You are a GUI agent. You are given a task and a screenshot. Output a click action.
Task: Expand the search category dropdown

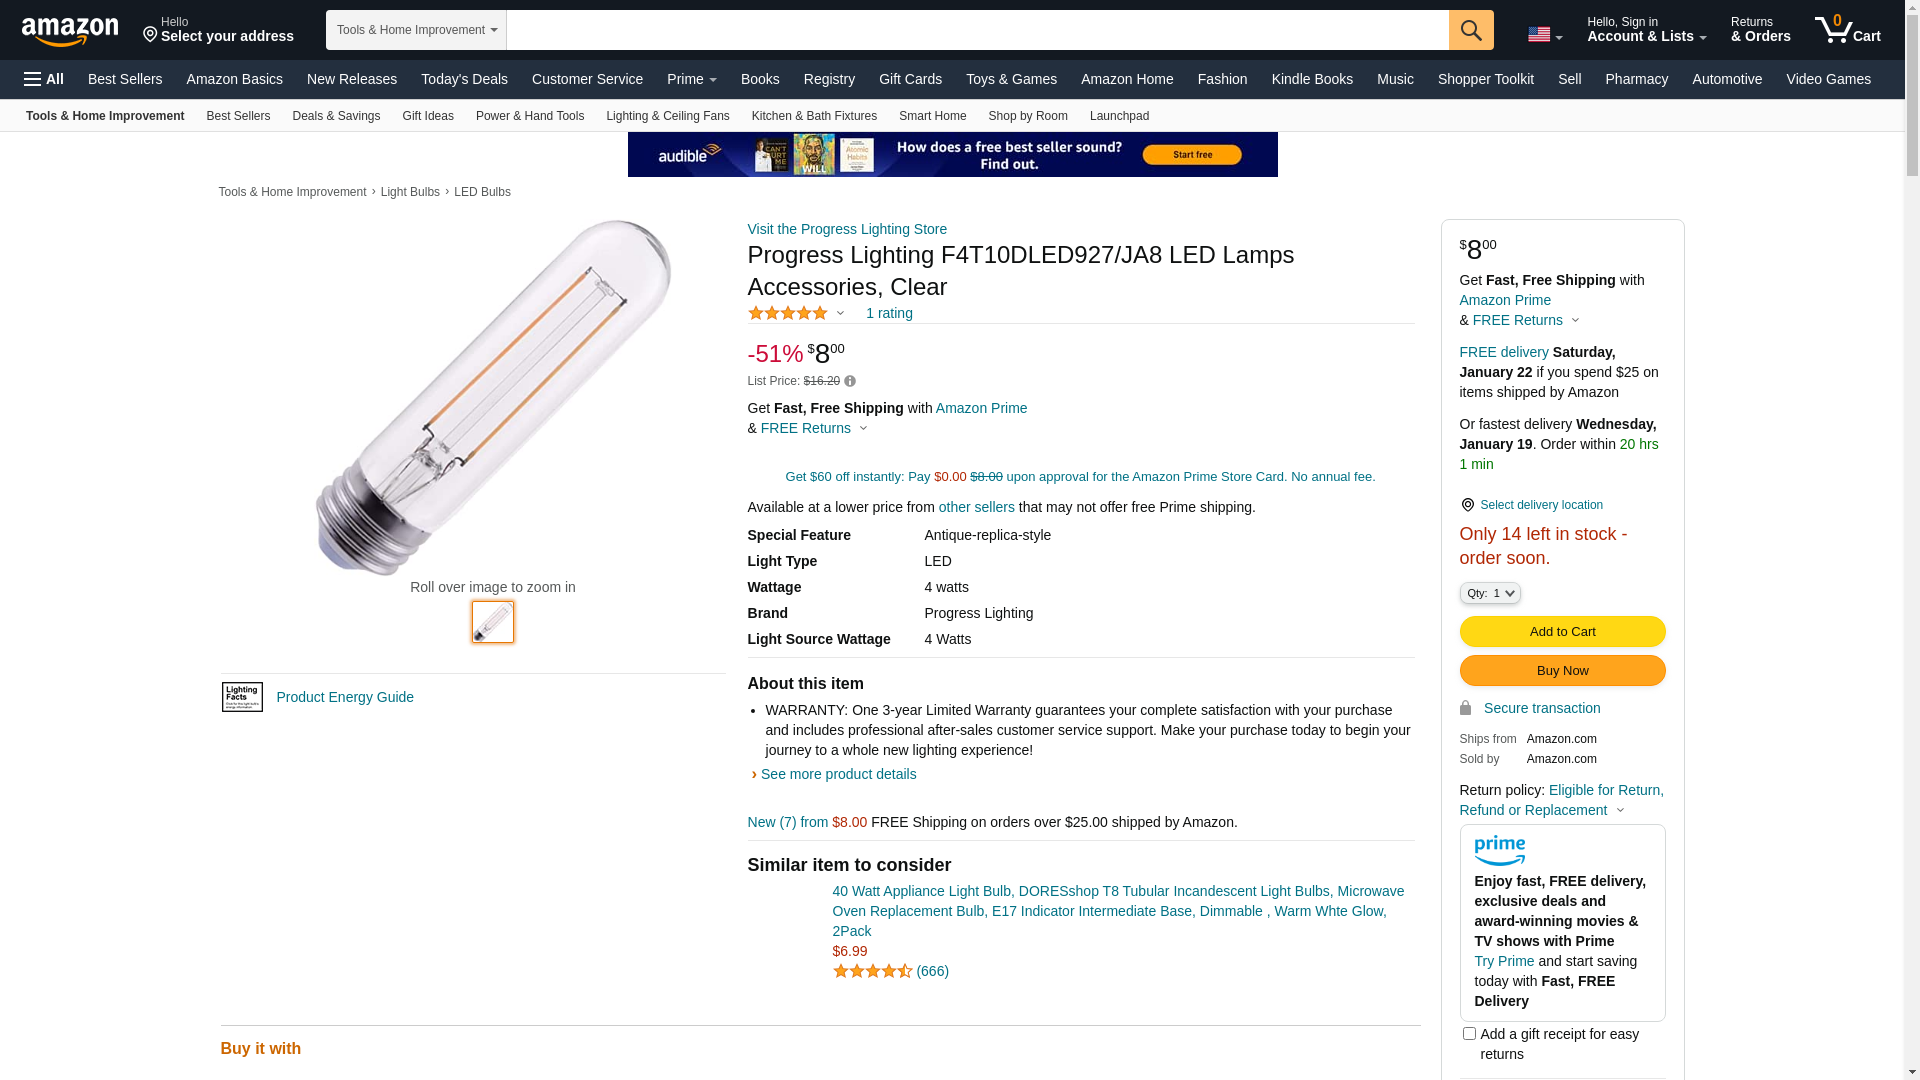(416, 30)
